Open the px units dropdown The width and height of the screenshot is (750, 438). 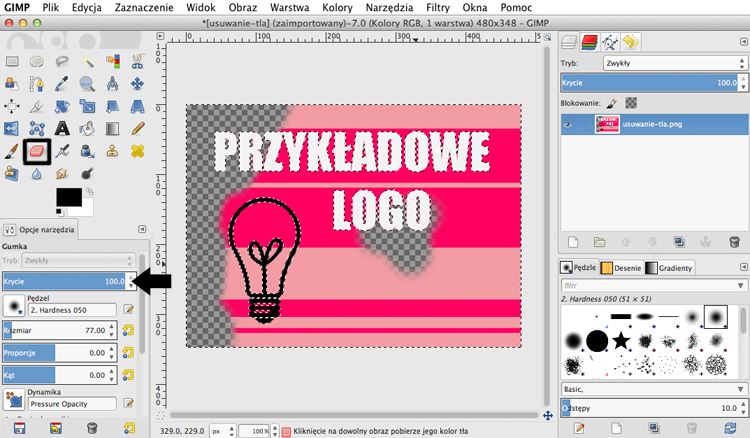click(x=223, y=431)
